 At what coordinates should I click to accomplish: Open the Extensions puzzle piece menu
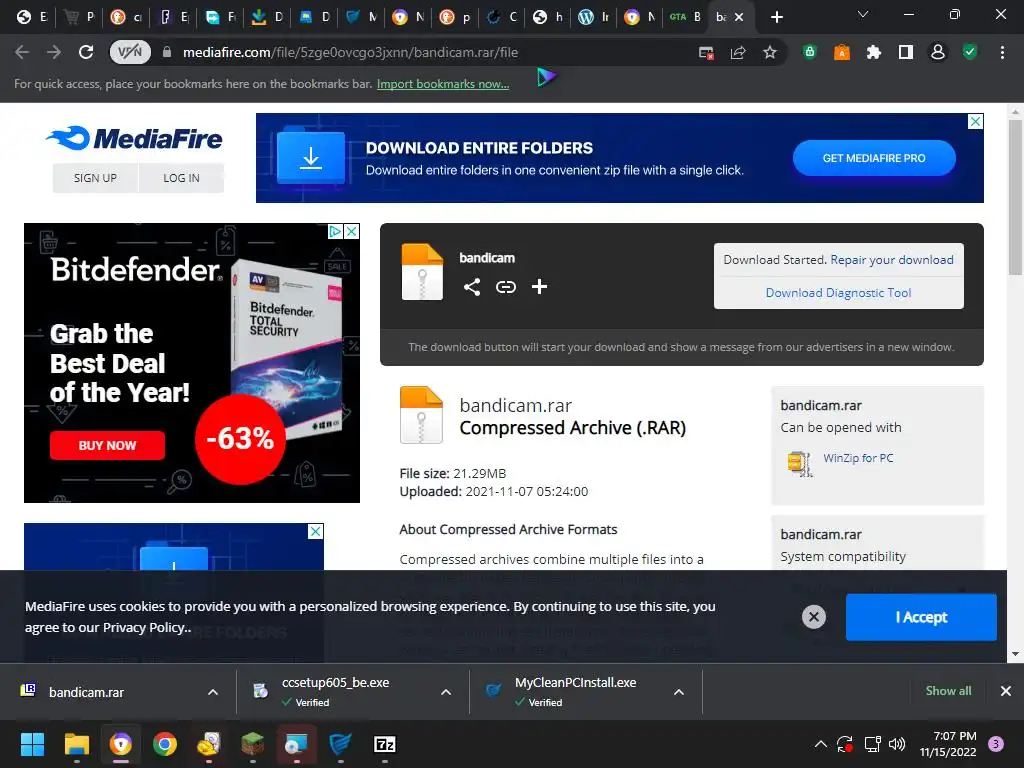click(874, 52)
